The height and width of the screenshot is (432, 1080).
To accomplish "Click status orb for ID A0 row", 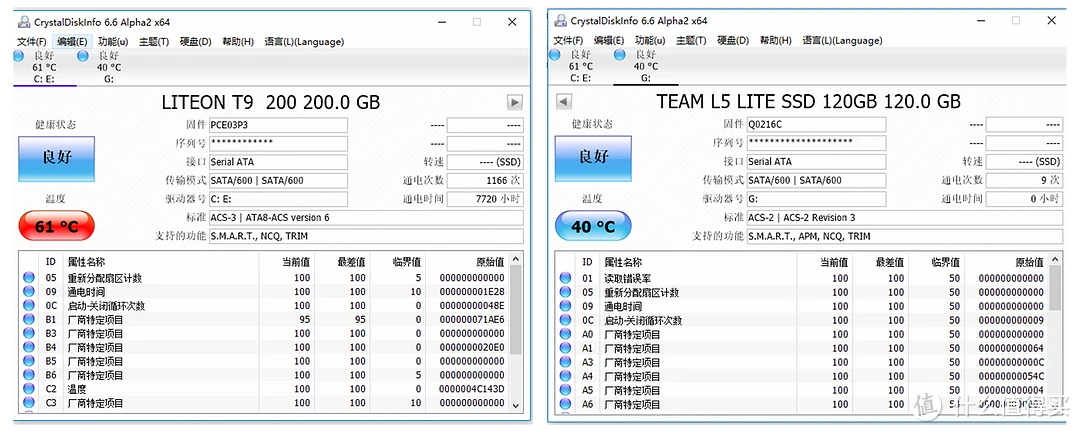I will tap(565, 334).
